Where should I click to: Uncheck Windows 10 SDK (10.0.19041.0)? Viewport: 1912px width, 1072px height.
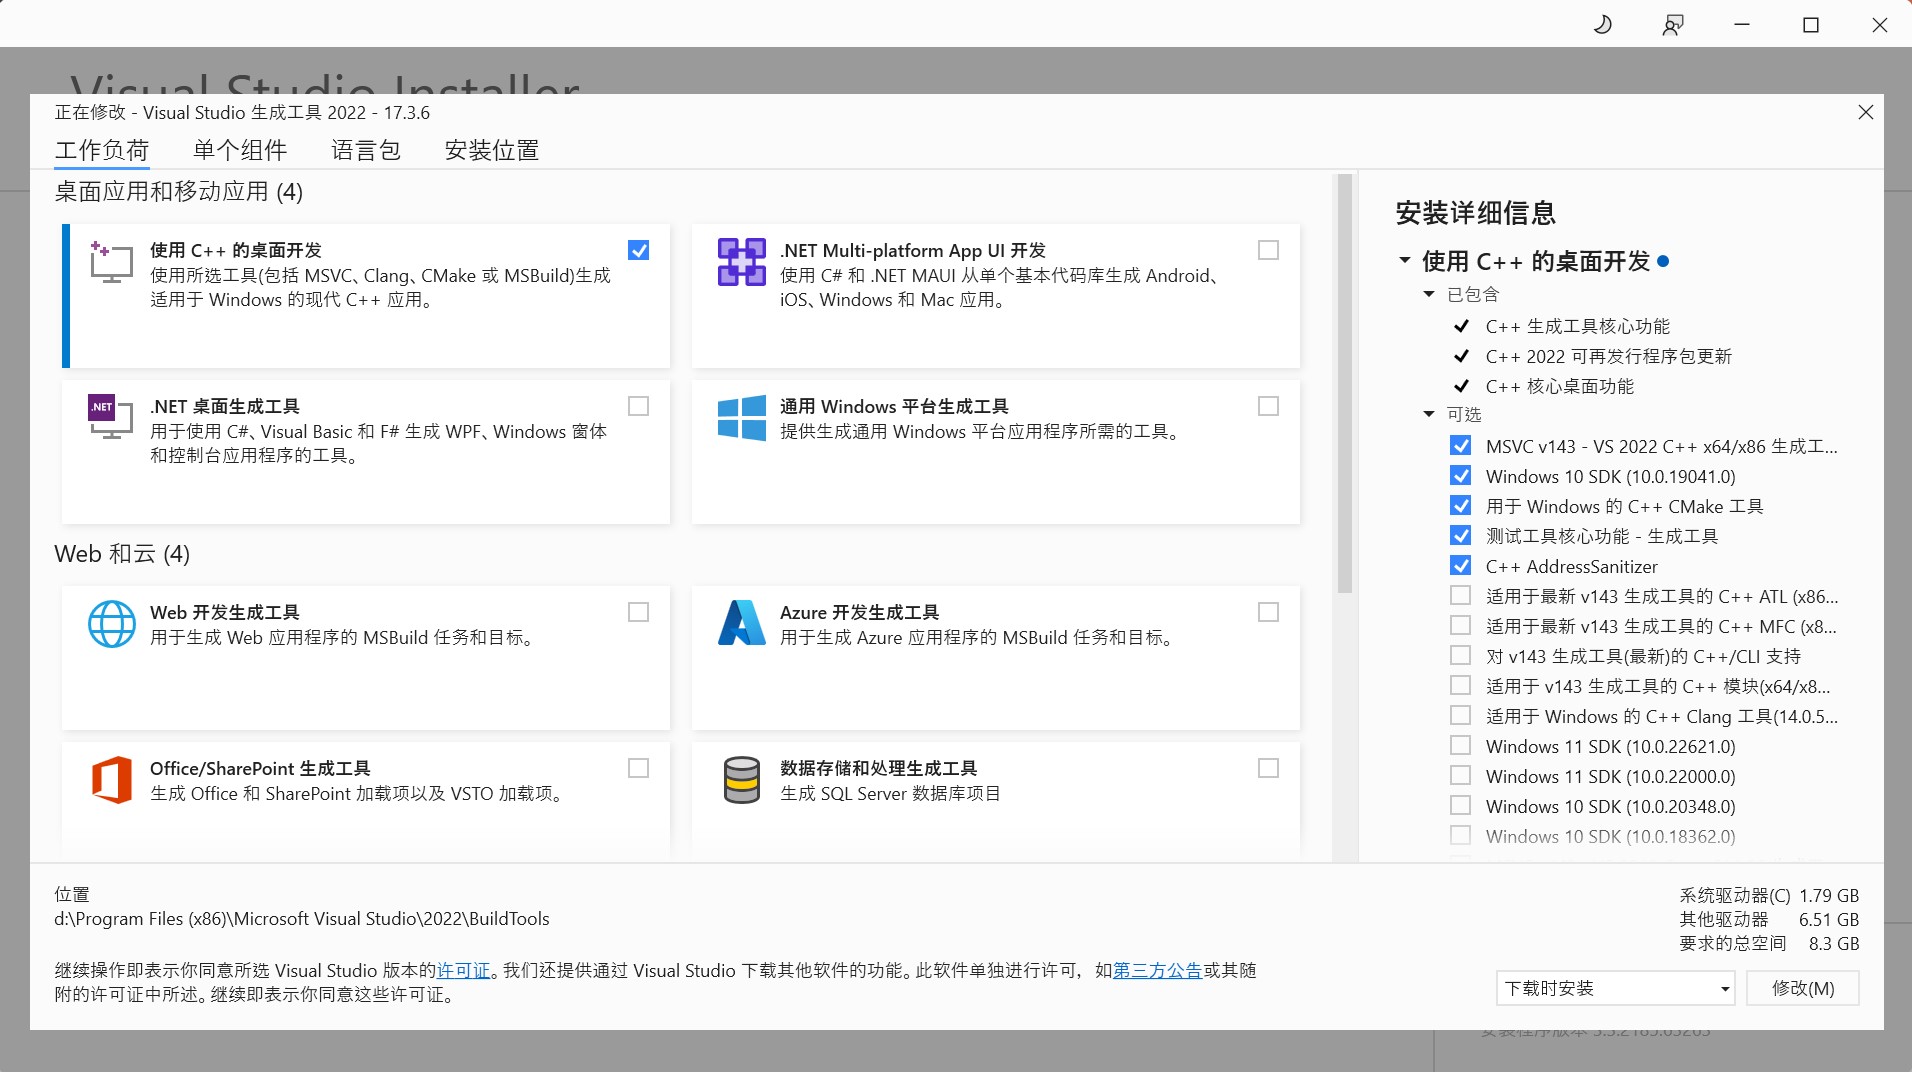pos(1460,476)
